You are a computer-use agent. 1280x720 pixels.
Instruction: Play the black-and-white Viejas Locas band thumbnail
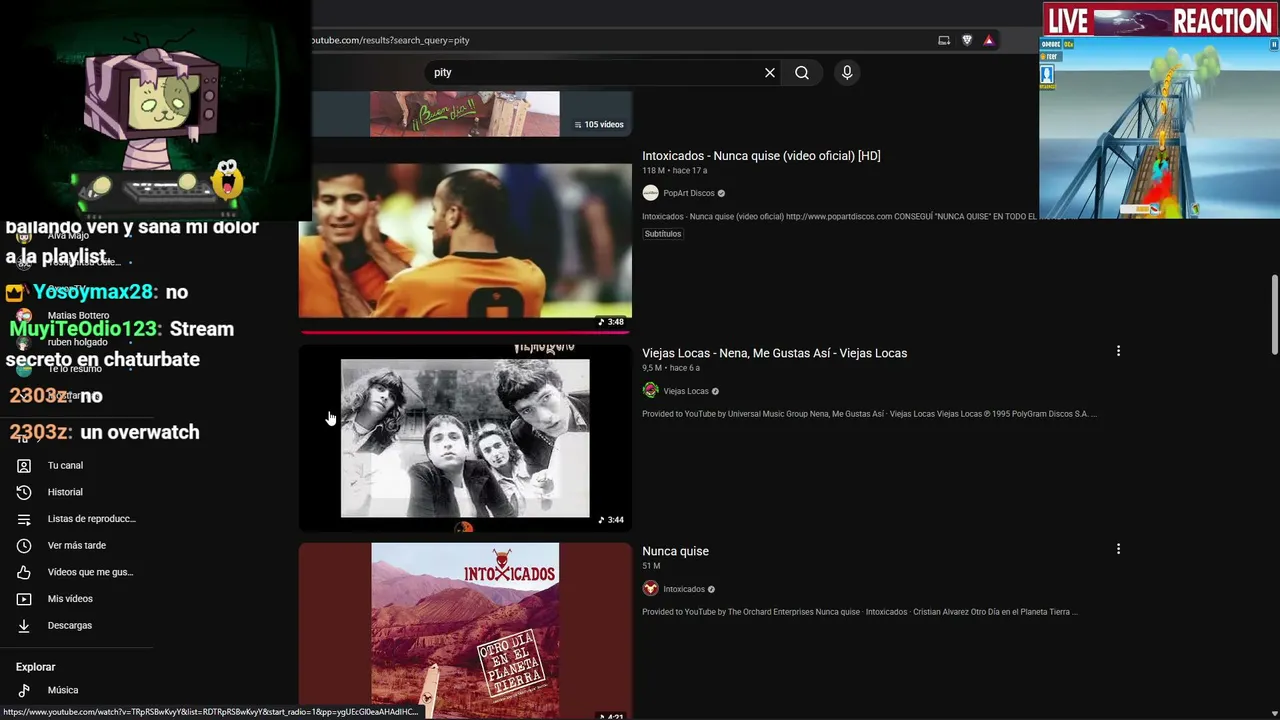pyautogui.click(x=465, y=438)
